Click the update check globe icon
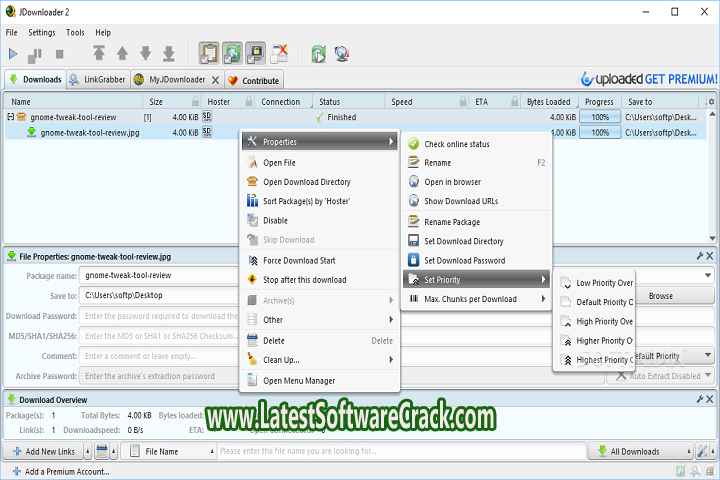This screenshot has height=480, width=720. [x=342, y=54]
